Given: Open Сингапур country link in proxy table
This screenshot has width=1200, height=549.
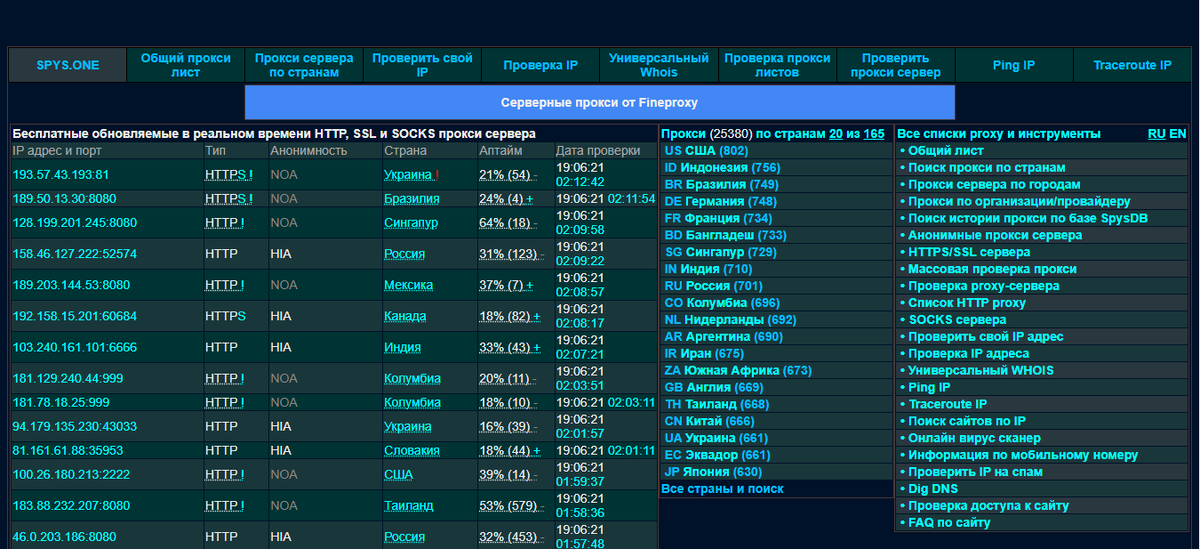Looking at the screenshot, I should click(x=411, y=223).
